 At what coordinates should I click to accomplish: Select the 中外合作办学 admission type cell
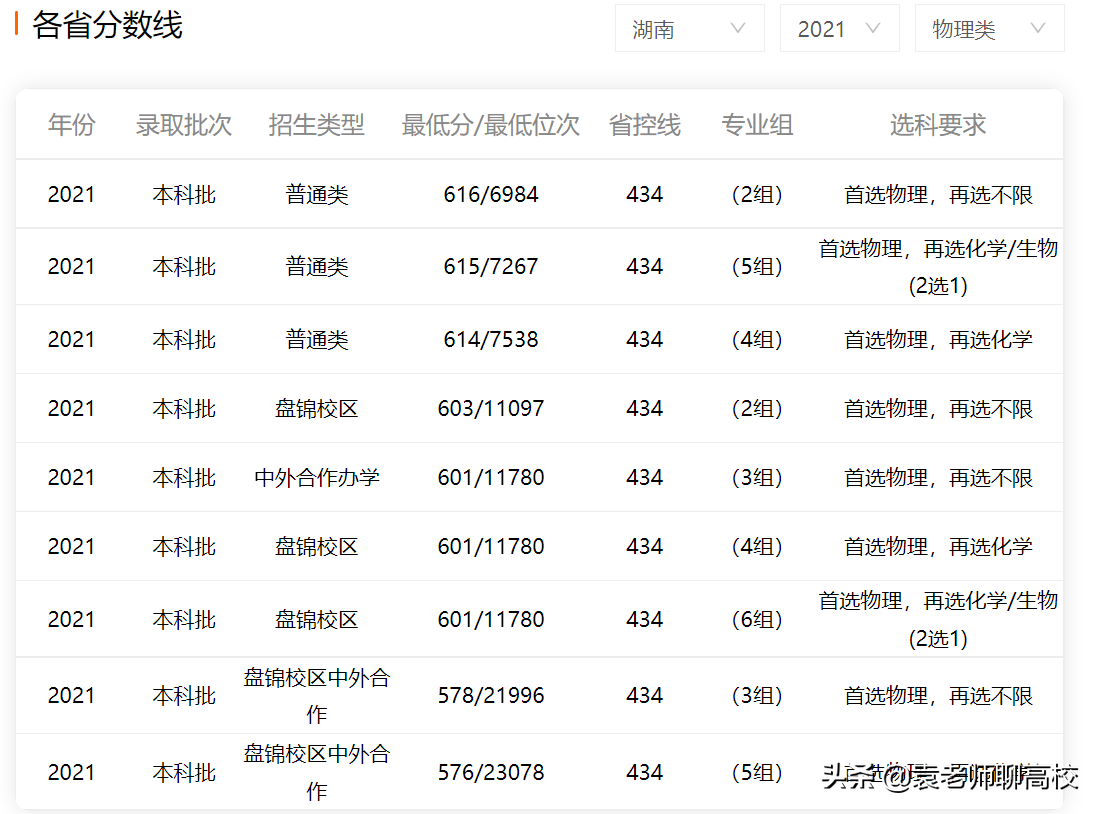coord(316,477)
